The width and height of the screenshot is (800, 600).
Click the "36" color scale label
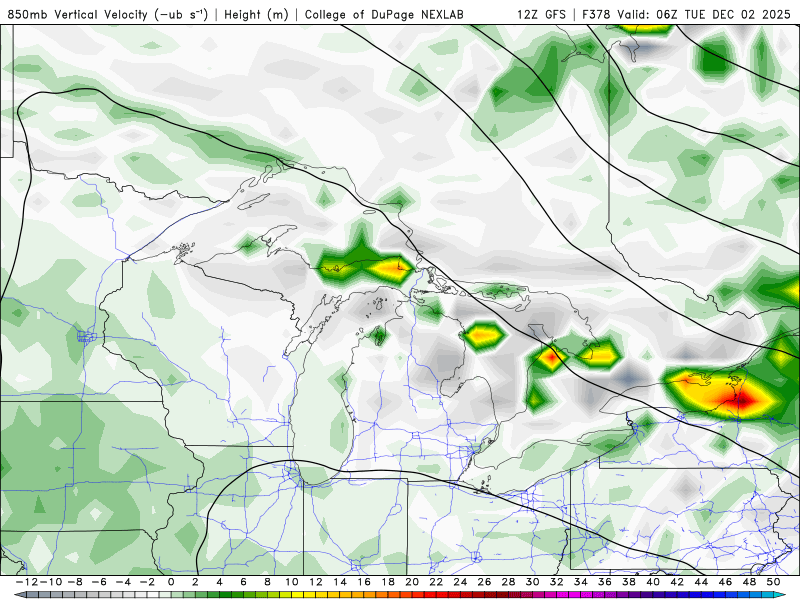(x=605, y=582)
